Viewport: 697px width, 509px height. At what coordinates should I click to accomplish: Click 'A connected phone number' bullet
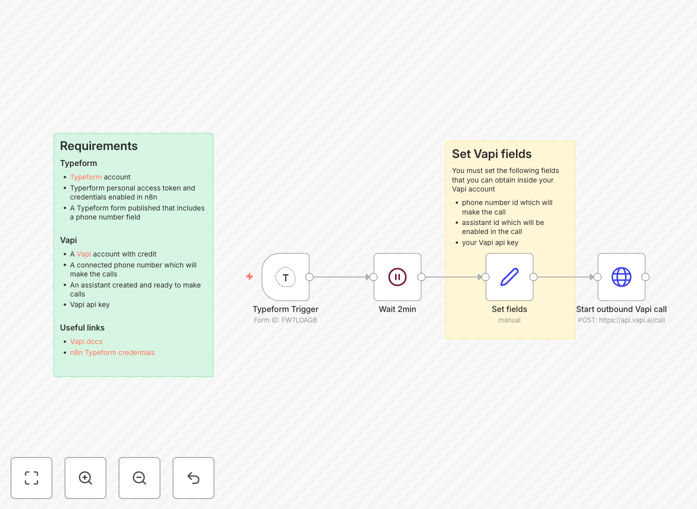click(x=133, y=269)
